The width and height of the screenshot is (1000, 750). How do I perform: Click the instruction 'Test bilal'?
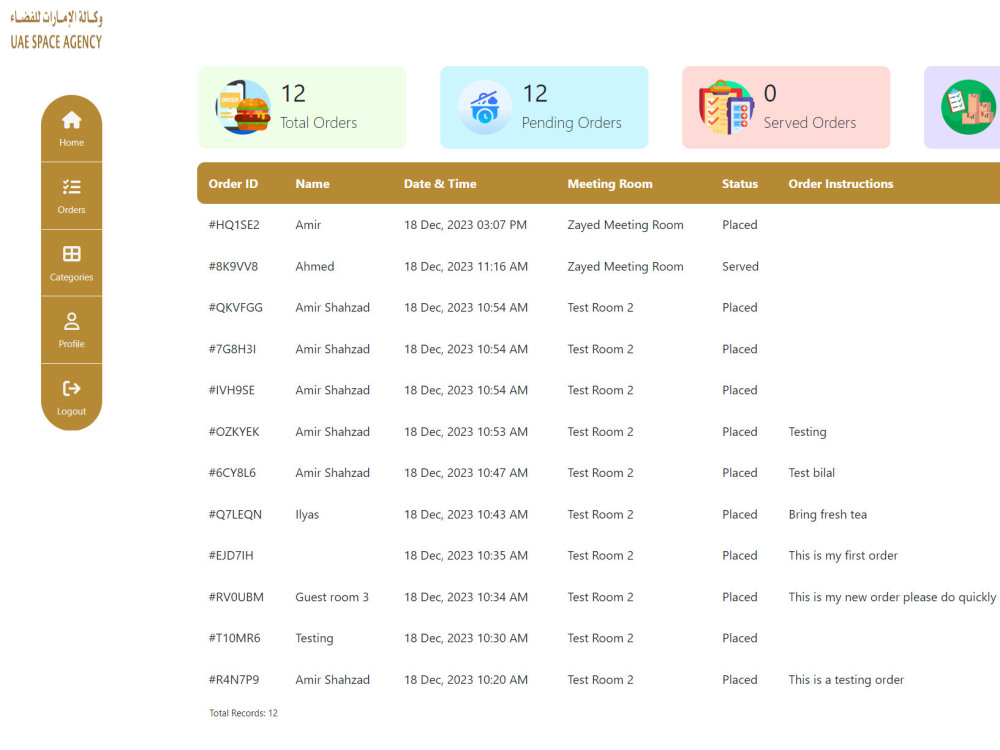click(811, 473)
